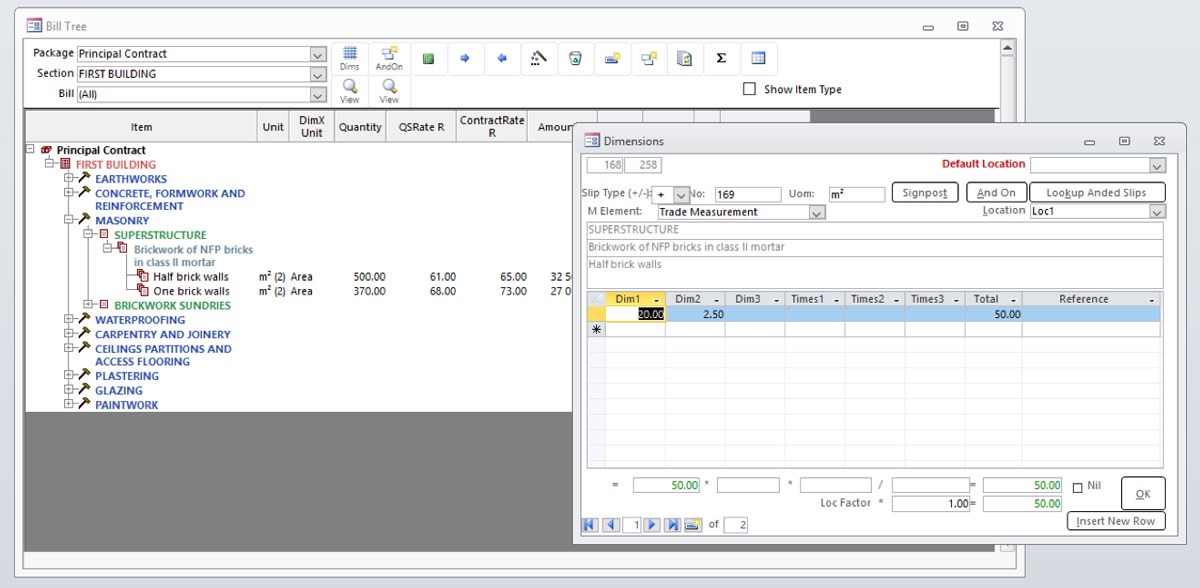
Task: Click the new row asterisk selector
Action: (596, 329)
